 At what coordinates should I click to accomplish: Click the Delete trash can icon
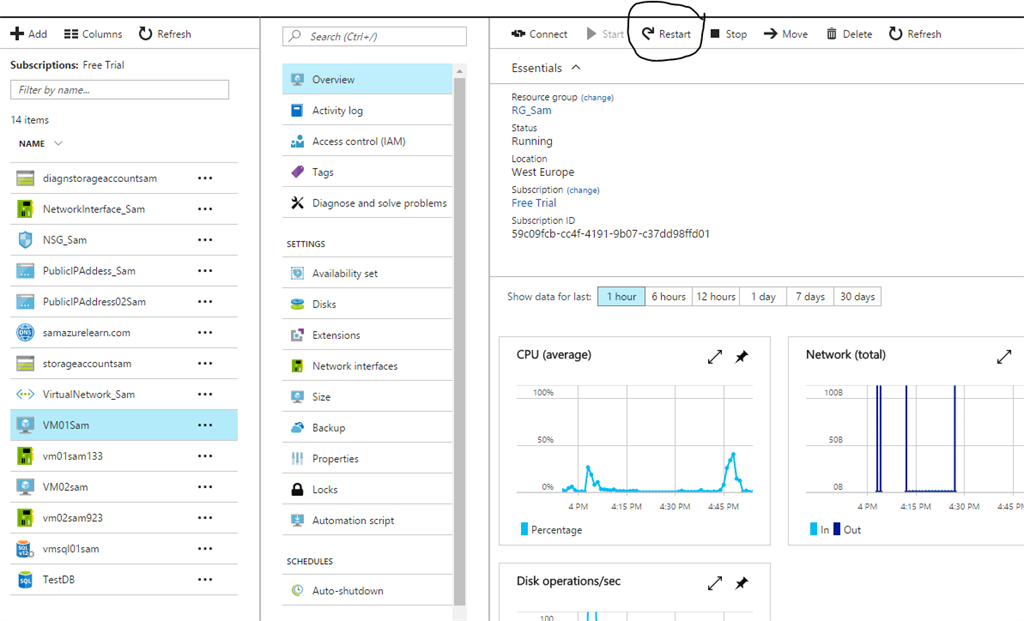pos(831,34)
